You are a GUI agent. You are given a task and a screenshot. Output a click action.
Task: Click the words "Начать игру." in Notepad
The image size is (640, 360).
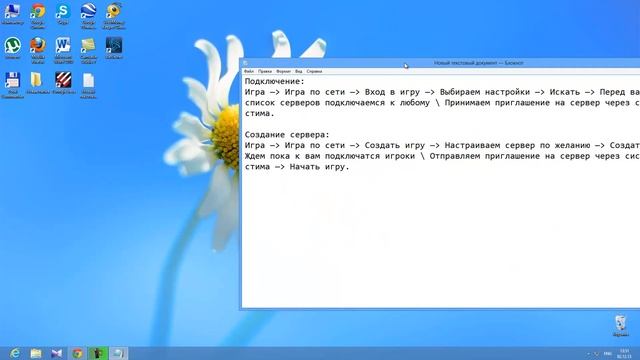320,167
